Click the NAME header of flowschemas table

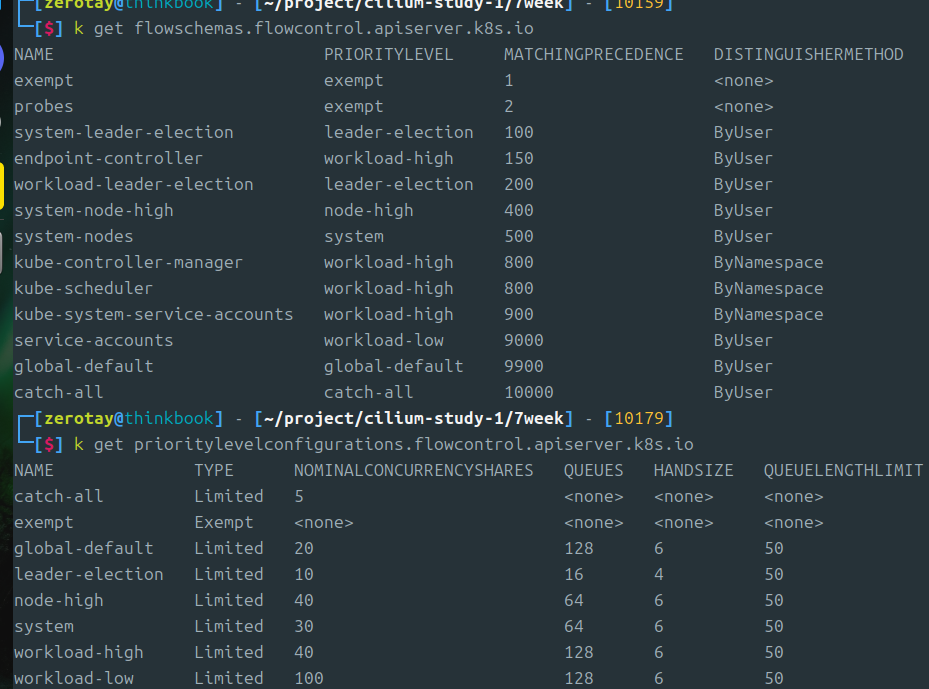[34, 54]
